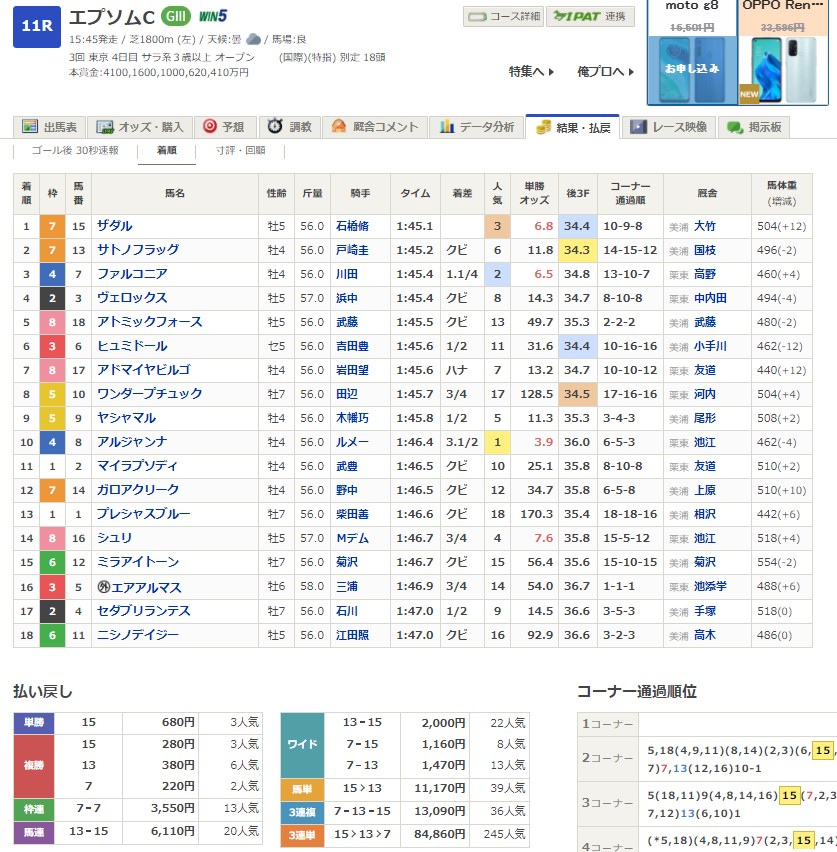Click the 調教 stopwatch icon tab
This screenshot has height=852, width=837.
point(290,127)
